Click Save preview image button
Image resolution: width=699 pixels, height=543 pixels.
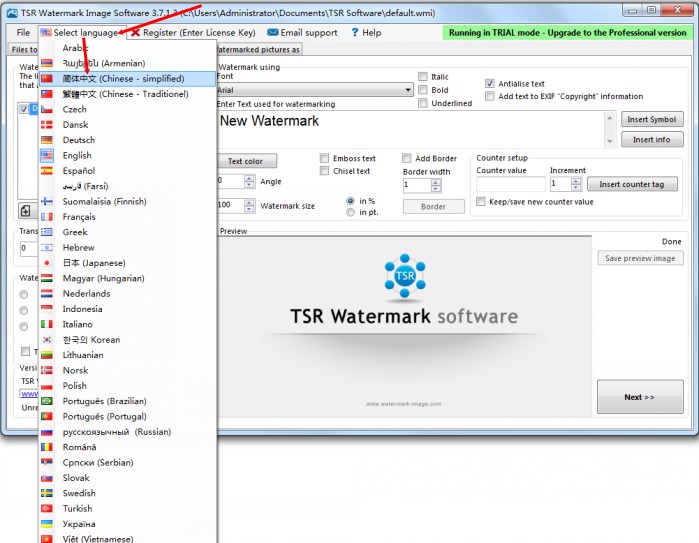tap(640, 258)
